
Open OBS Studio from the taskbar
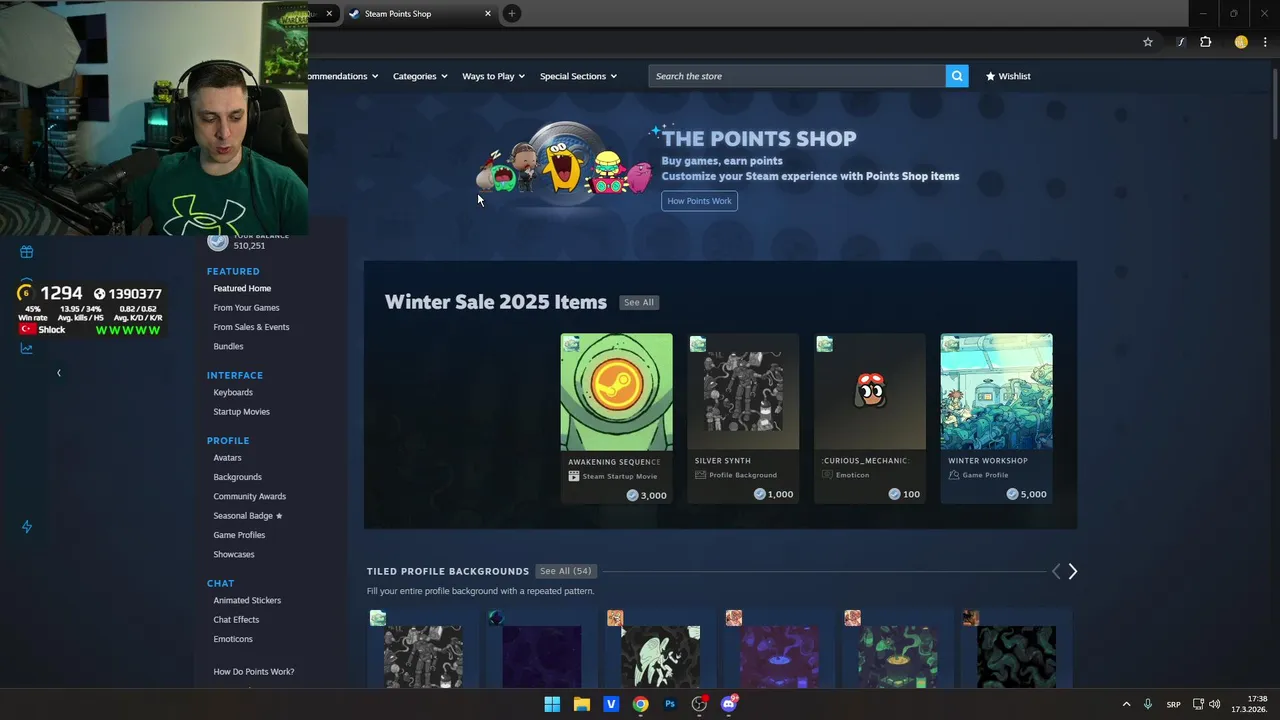(699, 704)
